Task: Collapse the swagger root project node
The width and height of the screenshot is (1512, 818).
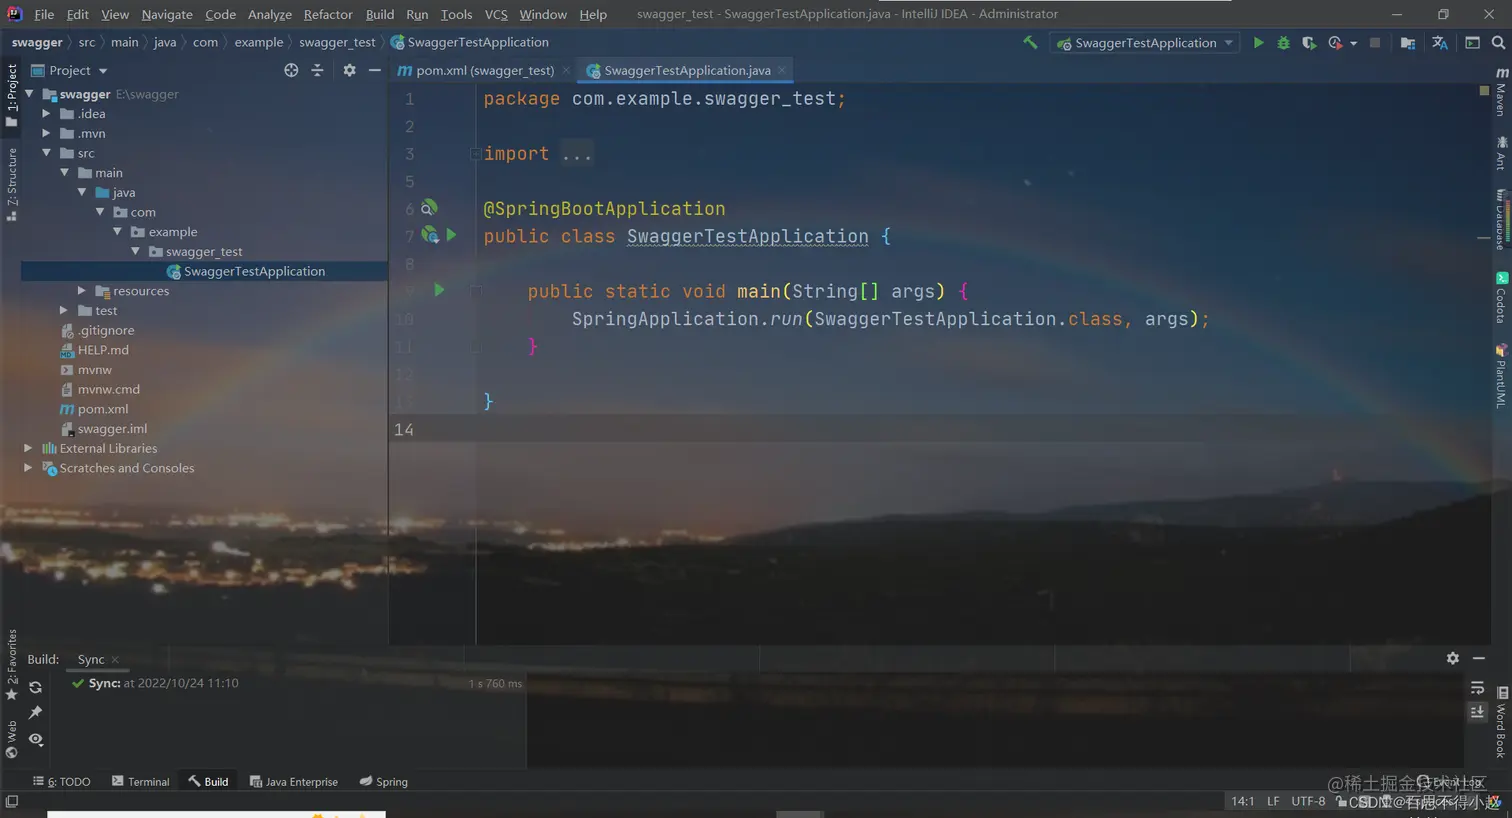Action: [x=29, y=94]
